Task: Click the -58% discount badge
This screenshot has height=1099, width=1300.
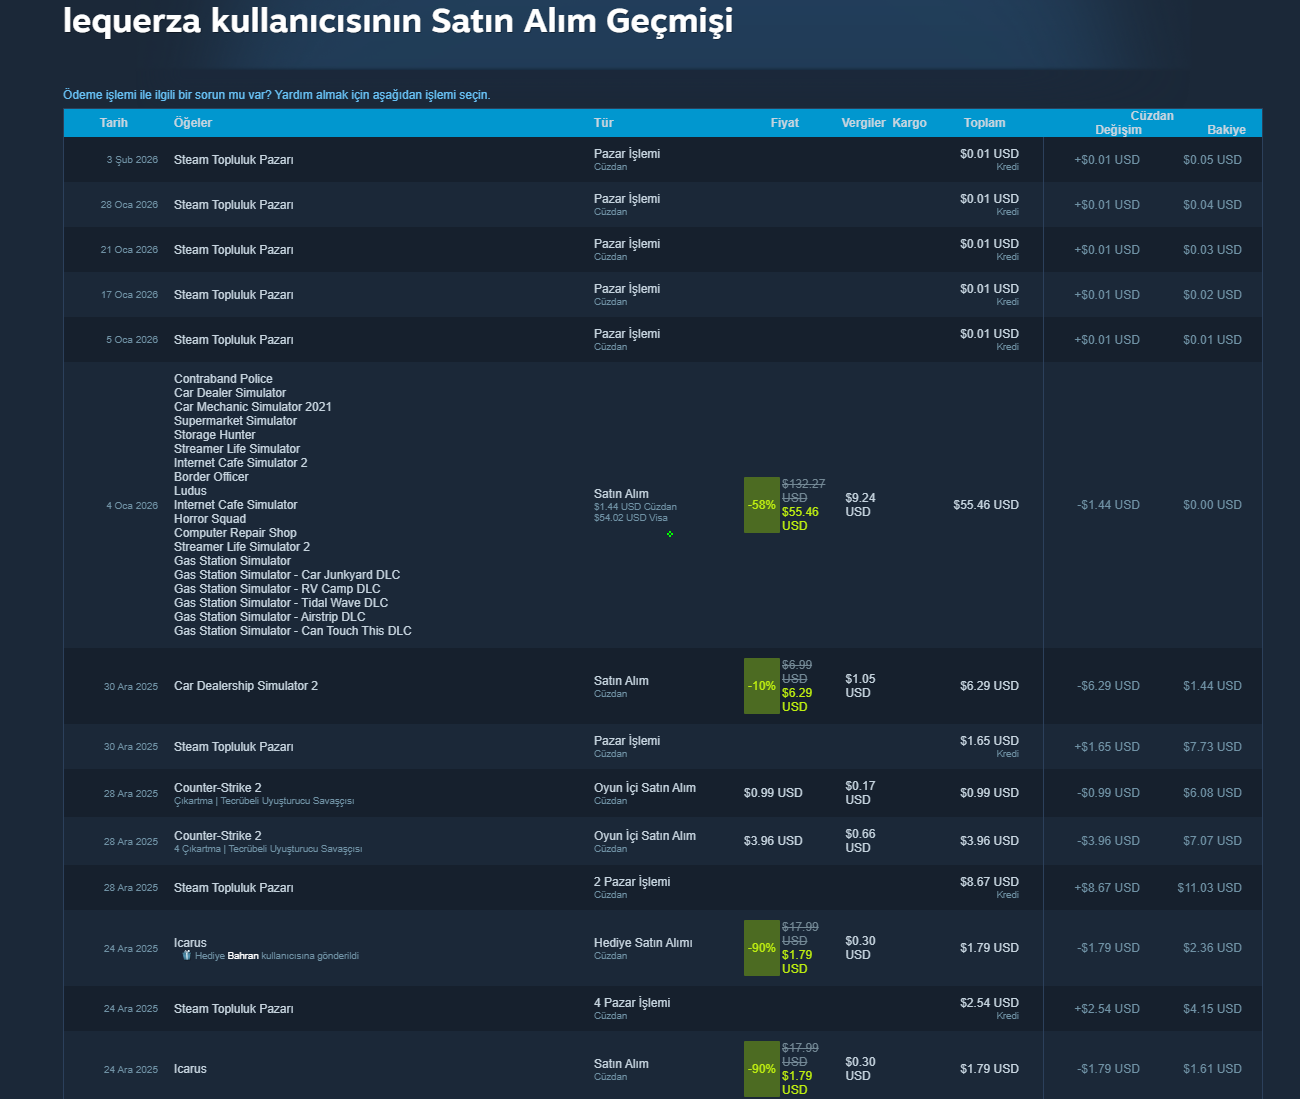Action: pos(762,505)
